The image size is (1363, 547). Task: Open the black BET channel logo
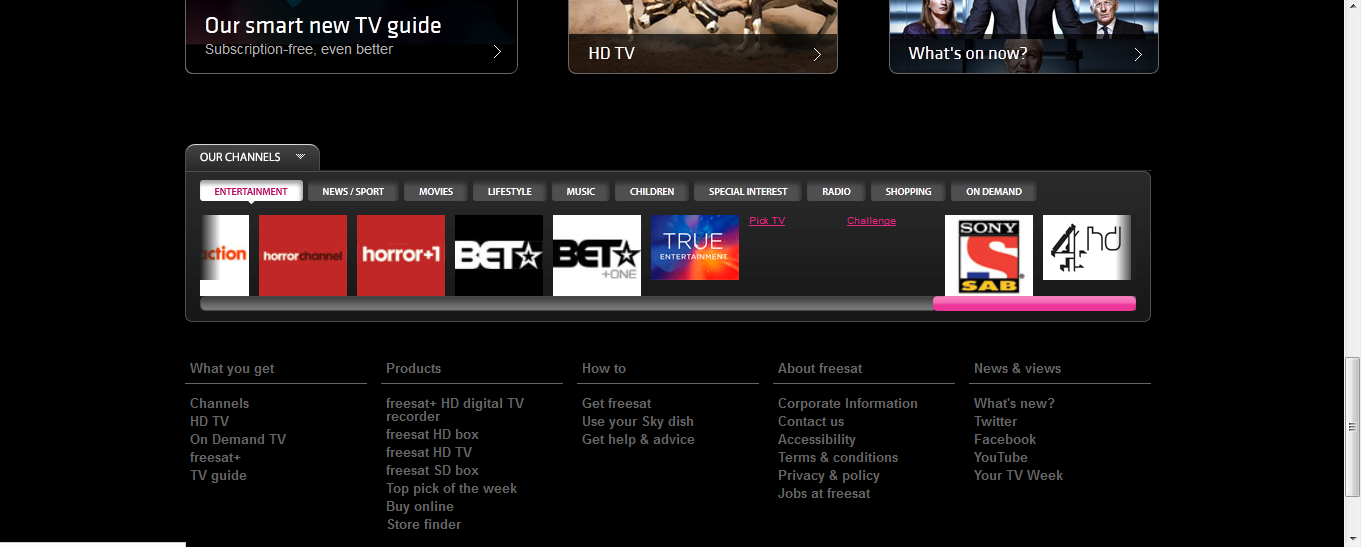(x=499, y=255)
